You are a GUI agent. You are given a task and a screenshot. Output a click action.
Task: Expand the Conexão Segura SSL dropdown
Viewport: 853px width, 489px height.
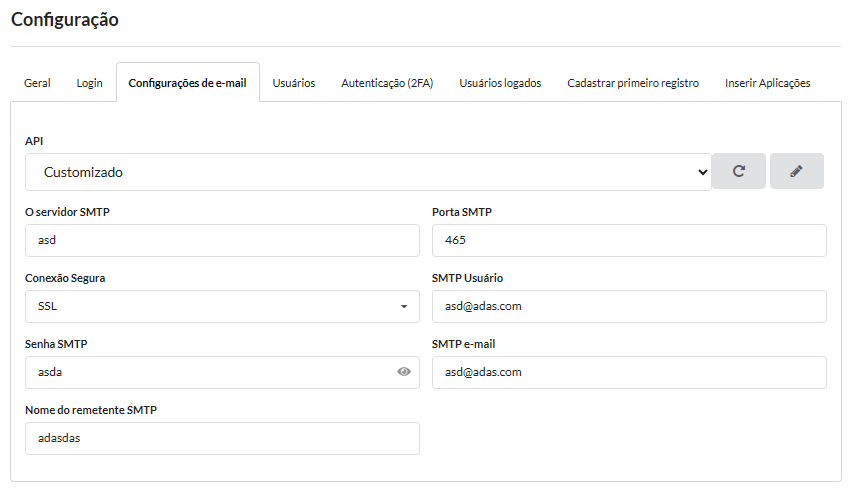[x=222, y=306]
